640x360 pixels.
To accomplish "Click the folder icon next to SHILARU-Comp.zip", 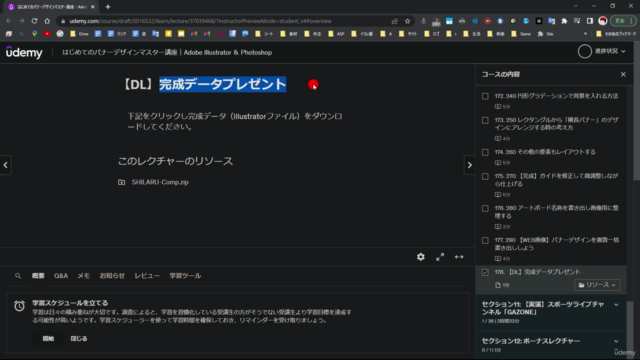I will click(x=122, y=182).
